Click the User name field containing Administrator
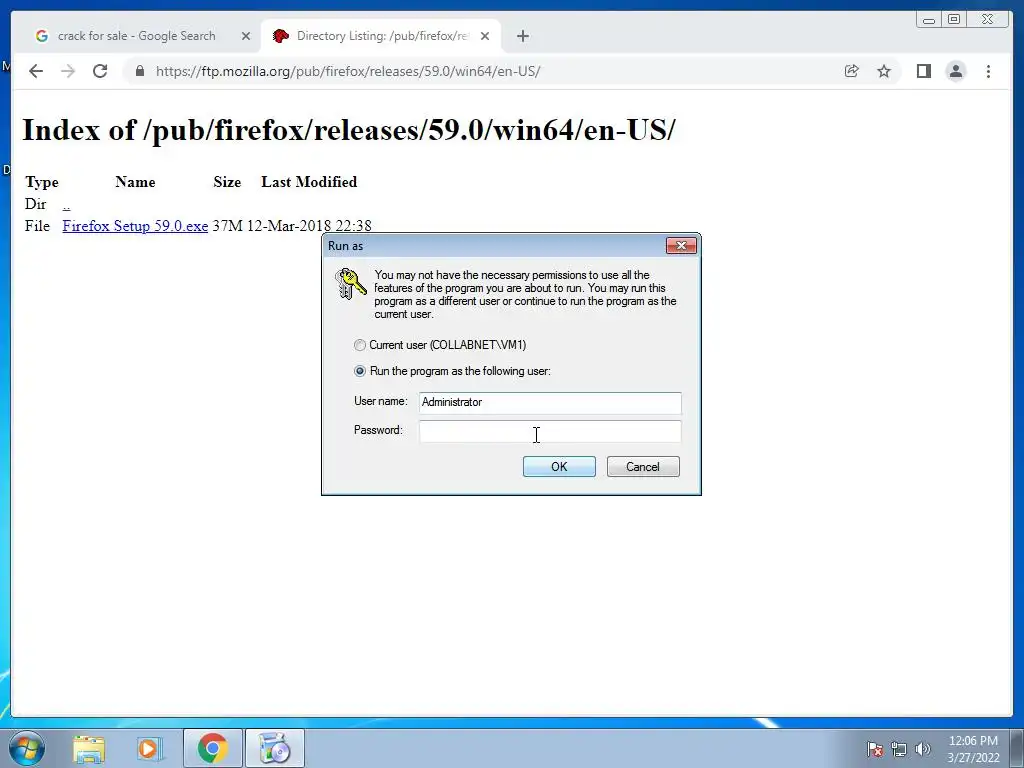The height and width of the screenshot is (768, 1024). tap(550, 402)
